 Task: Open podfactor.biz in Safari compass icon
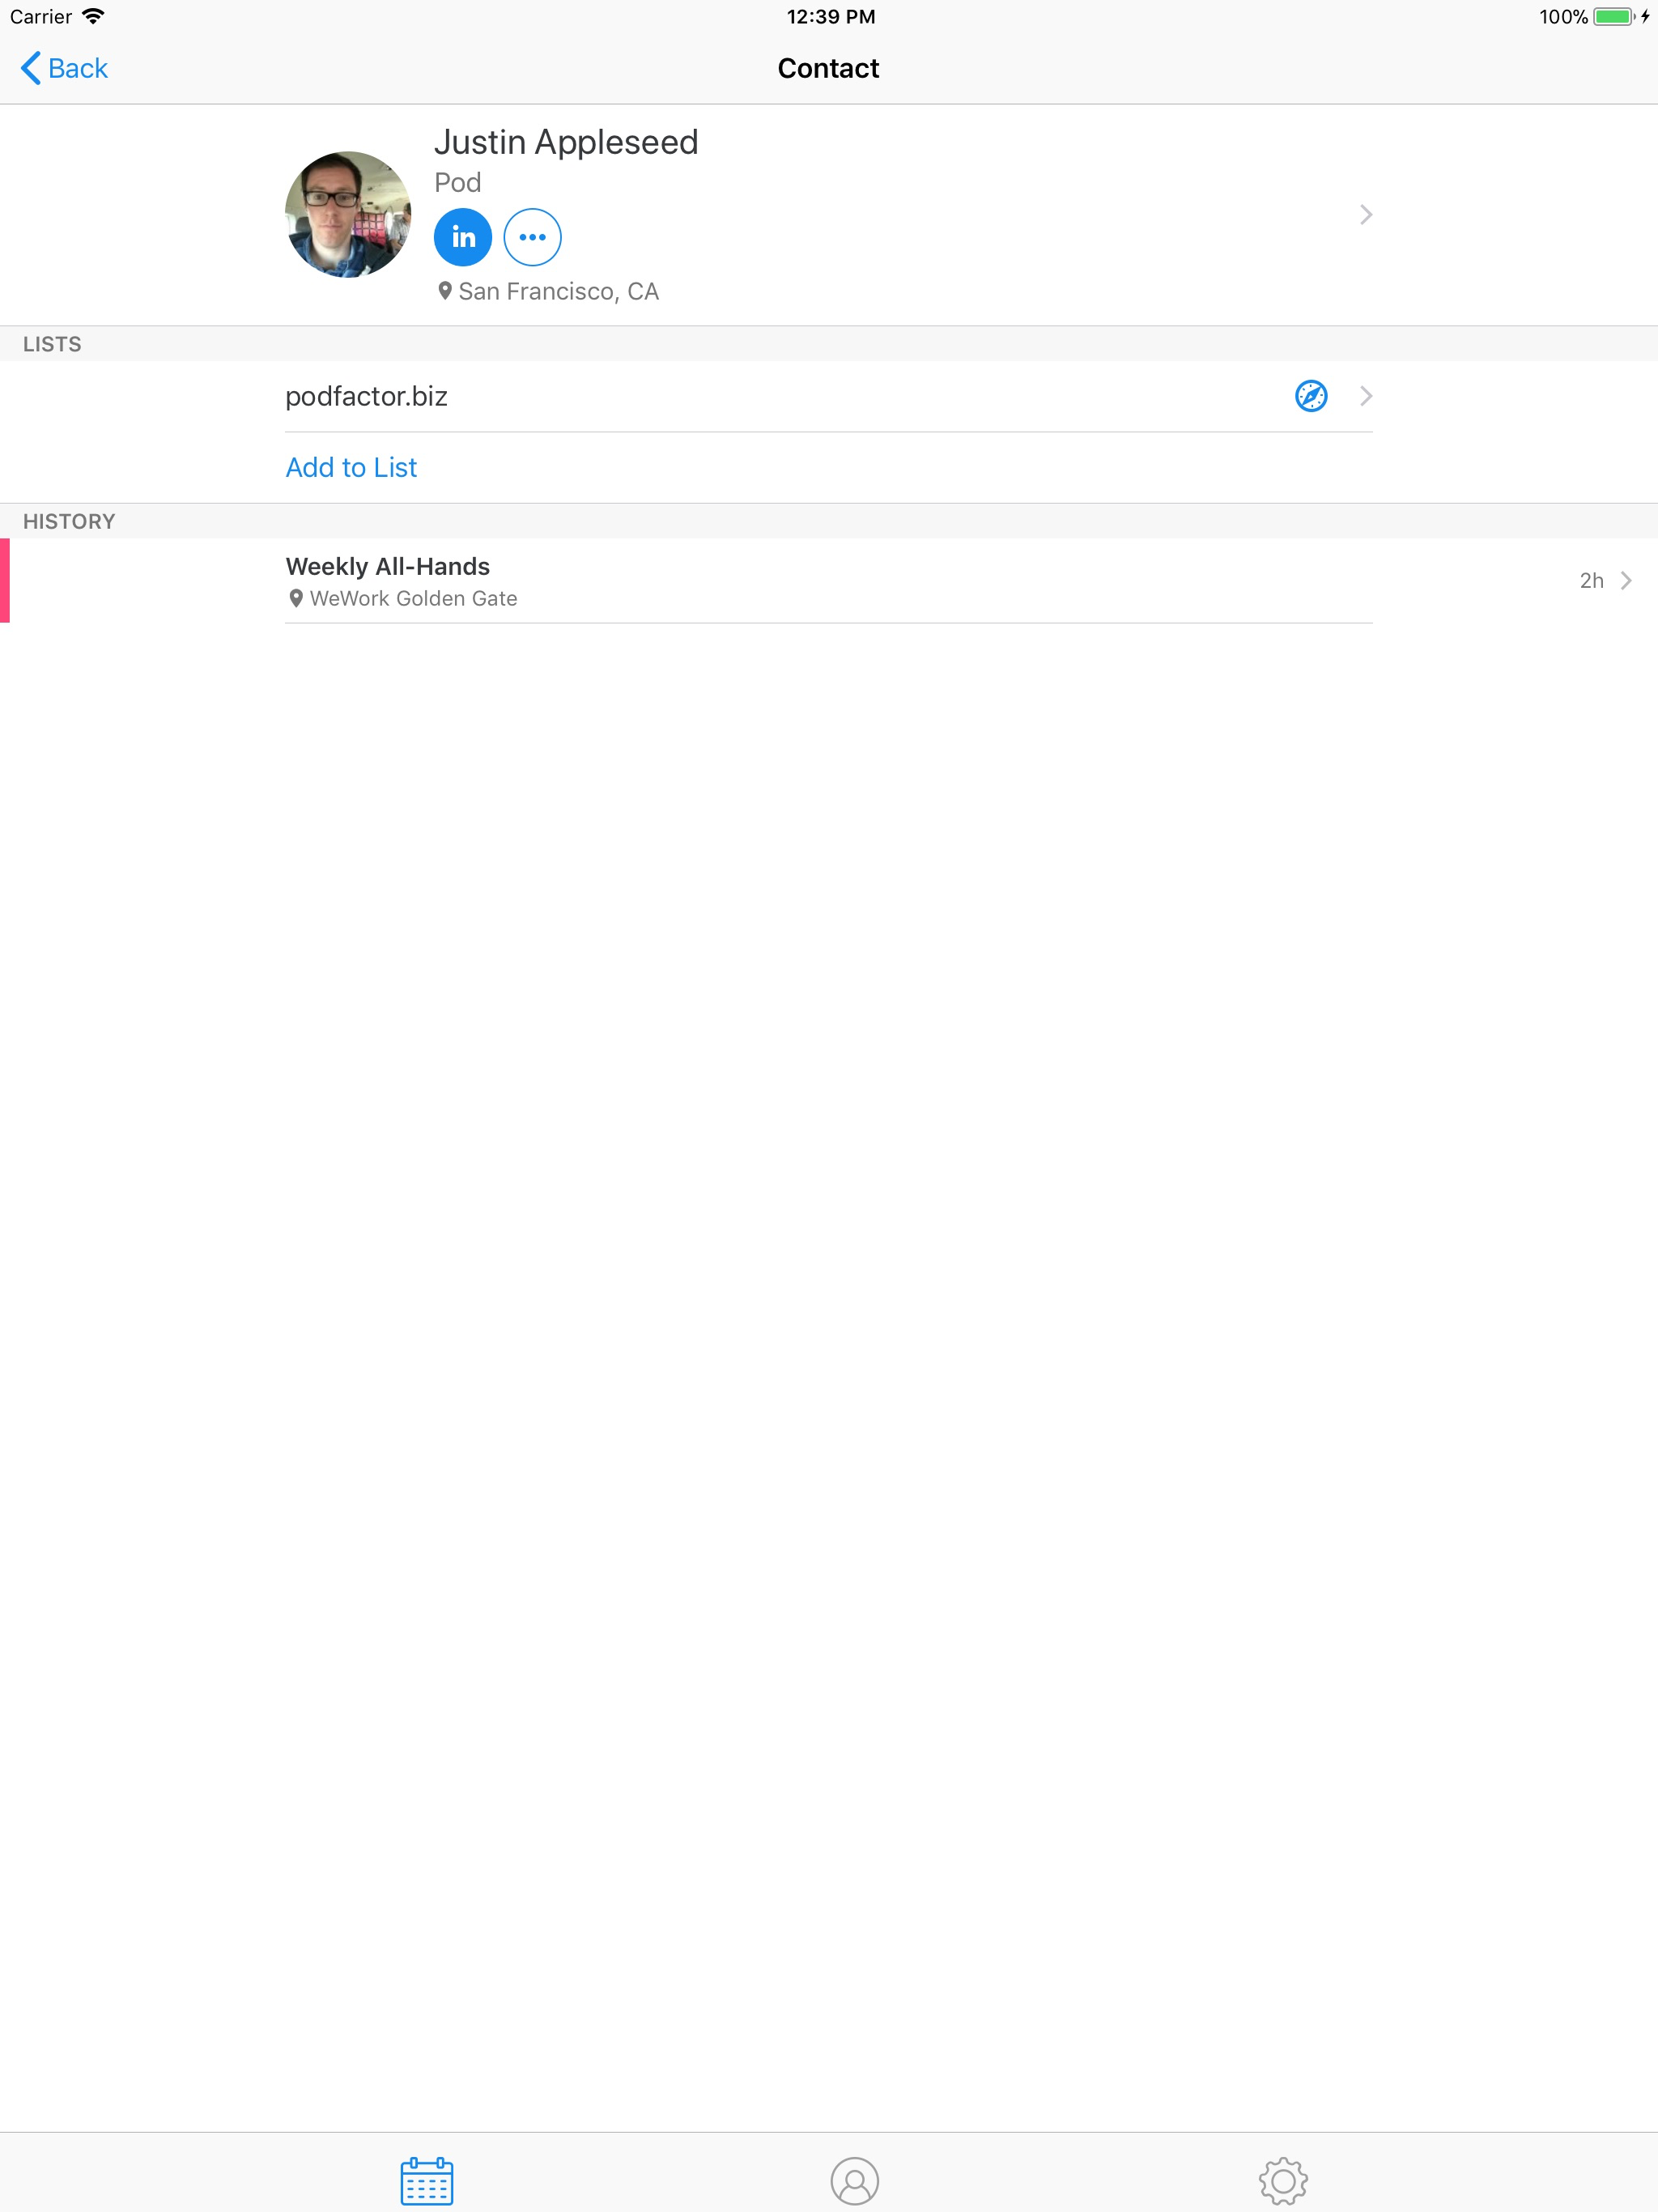pos(1310,396)
